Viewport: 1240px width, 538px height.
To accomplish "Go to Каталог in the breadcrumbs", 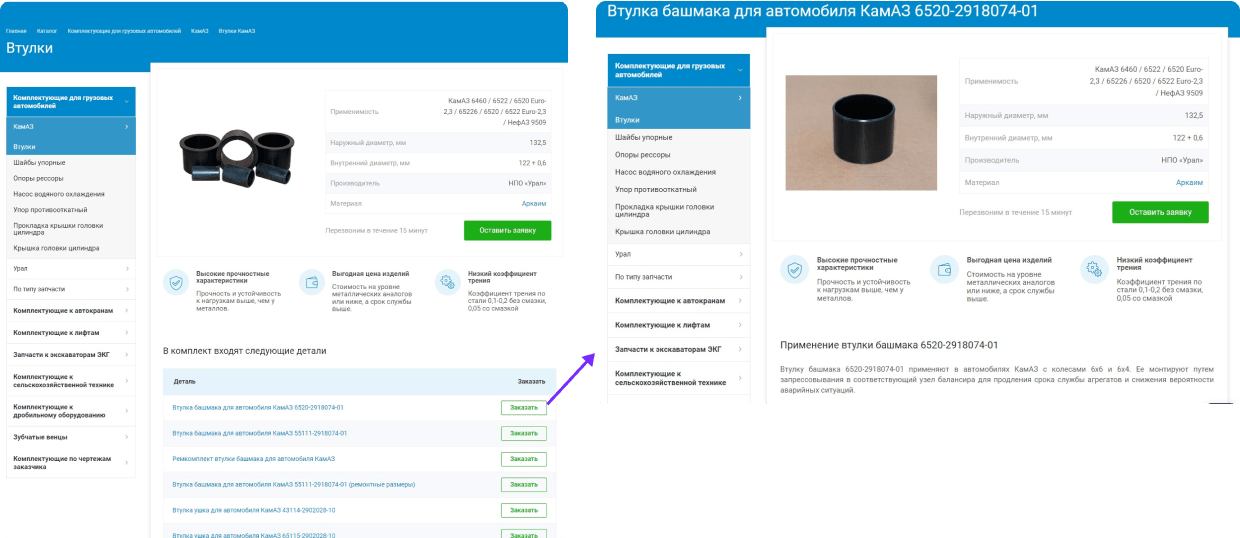I will point(47,31).
